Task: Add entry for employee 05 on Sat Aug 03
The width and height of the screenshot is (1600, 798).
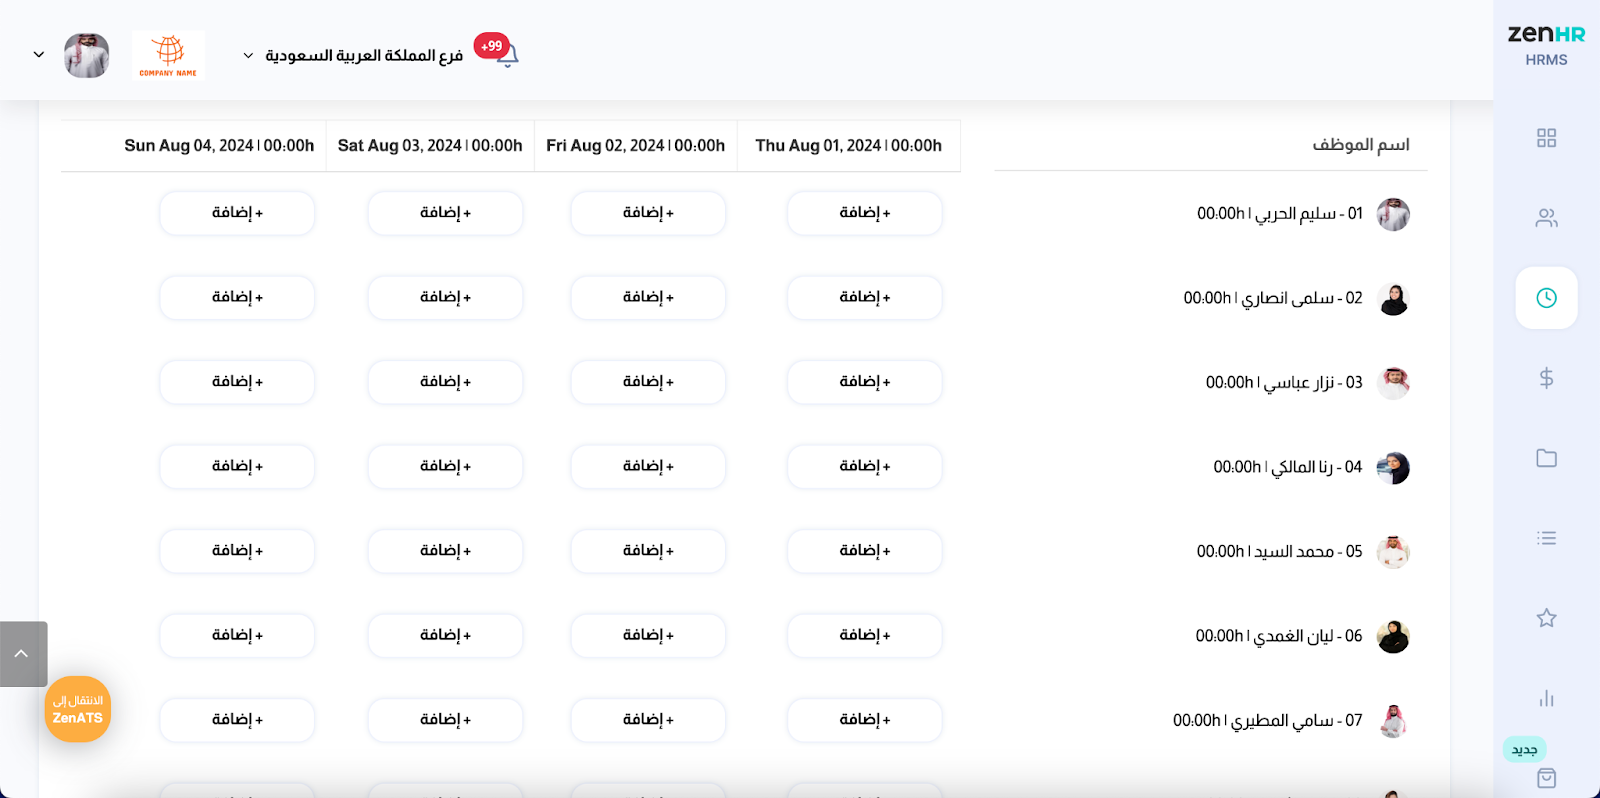Action: 445,551
